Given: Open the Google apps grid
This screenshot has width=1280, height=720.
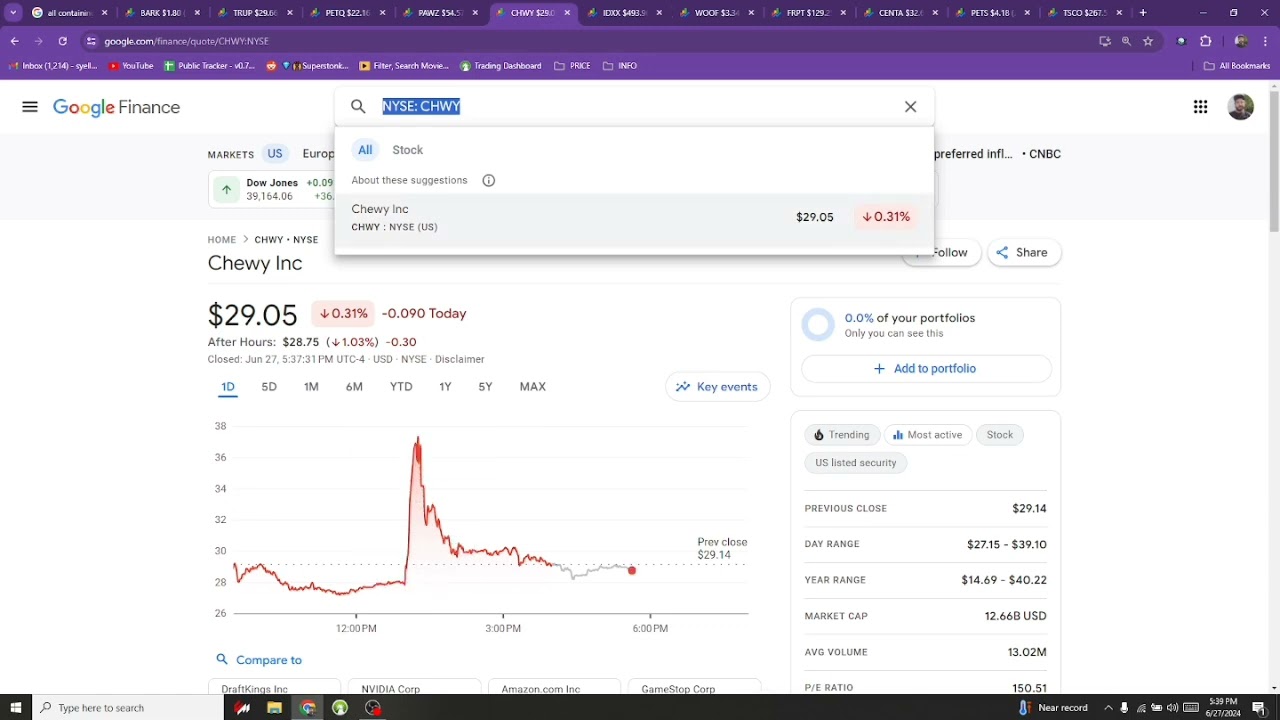Looking at the screenshot, I should (x=1200, y=107).
